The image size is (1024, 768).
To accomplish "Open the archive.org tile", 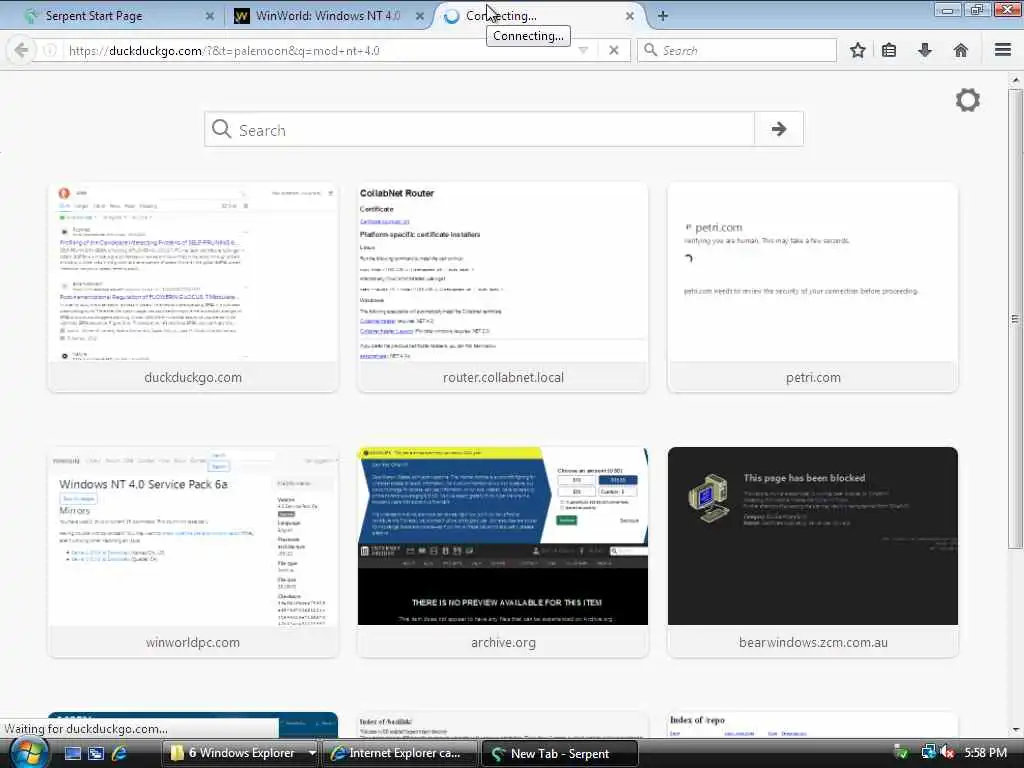I will tap(503, 552).
